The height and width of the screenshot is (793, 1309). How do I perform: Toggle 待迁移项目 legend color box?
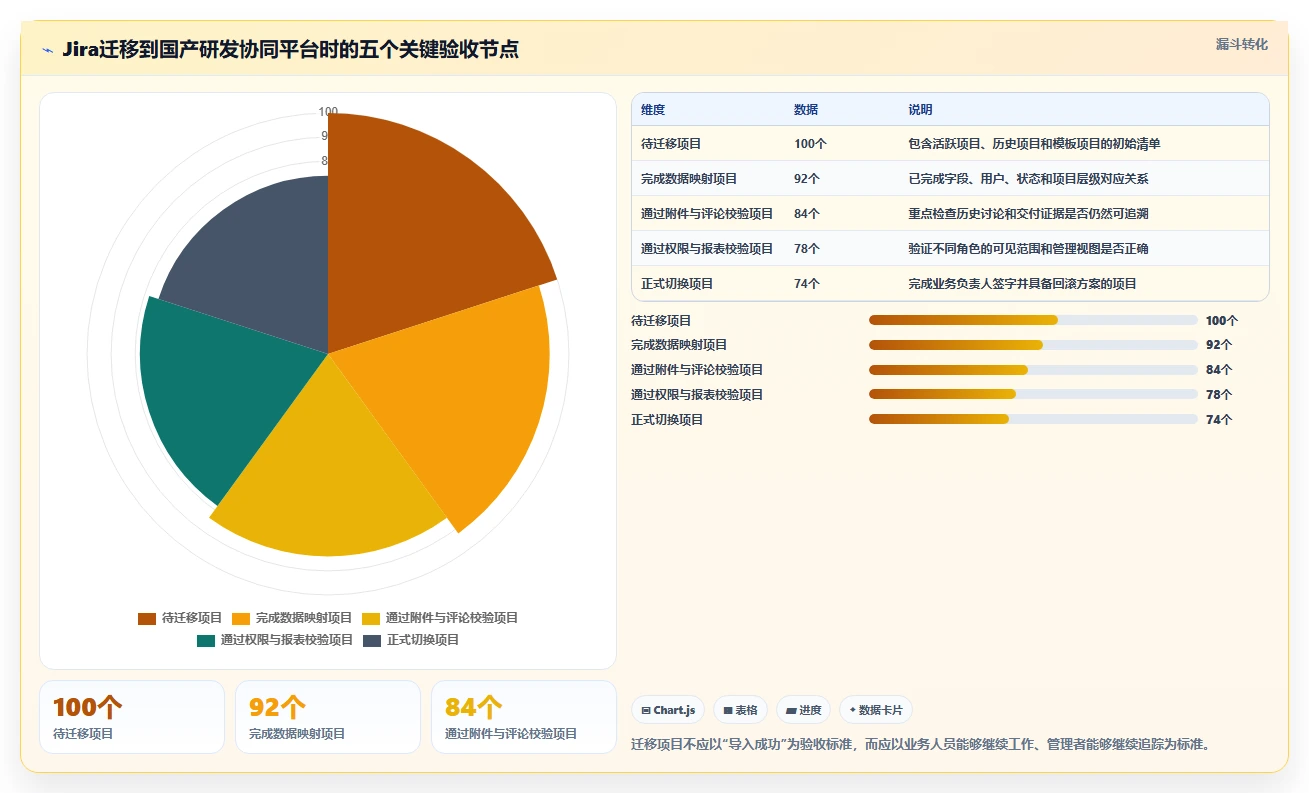[x=147, y=618]
